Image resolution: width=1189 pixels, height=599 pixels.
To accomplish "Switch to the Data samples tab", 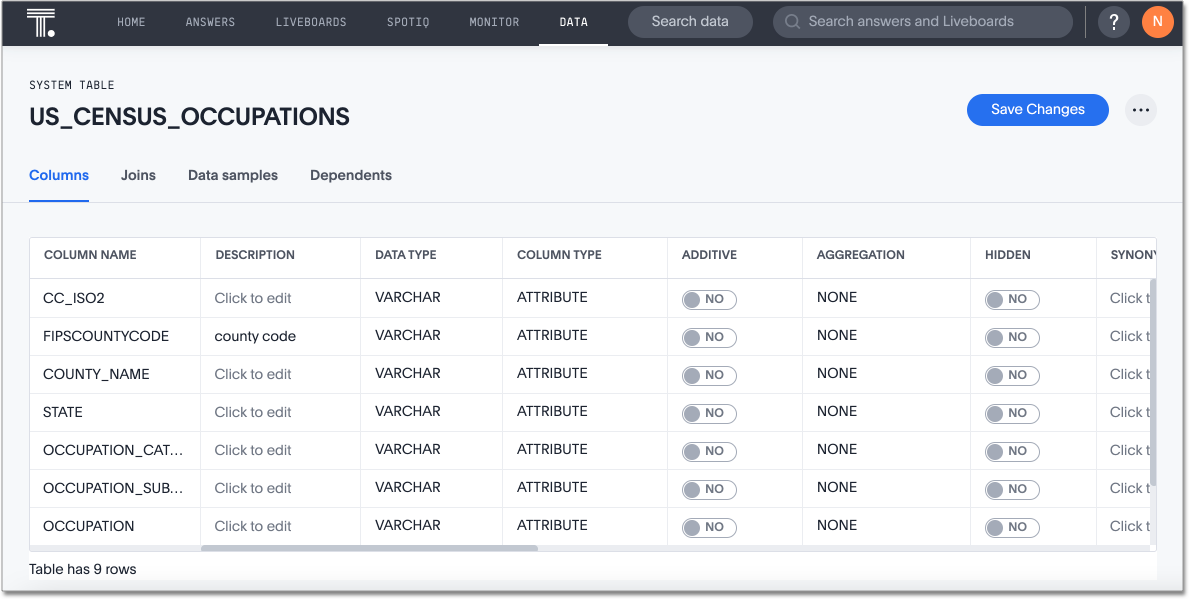I will (x=233, y=175).
